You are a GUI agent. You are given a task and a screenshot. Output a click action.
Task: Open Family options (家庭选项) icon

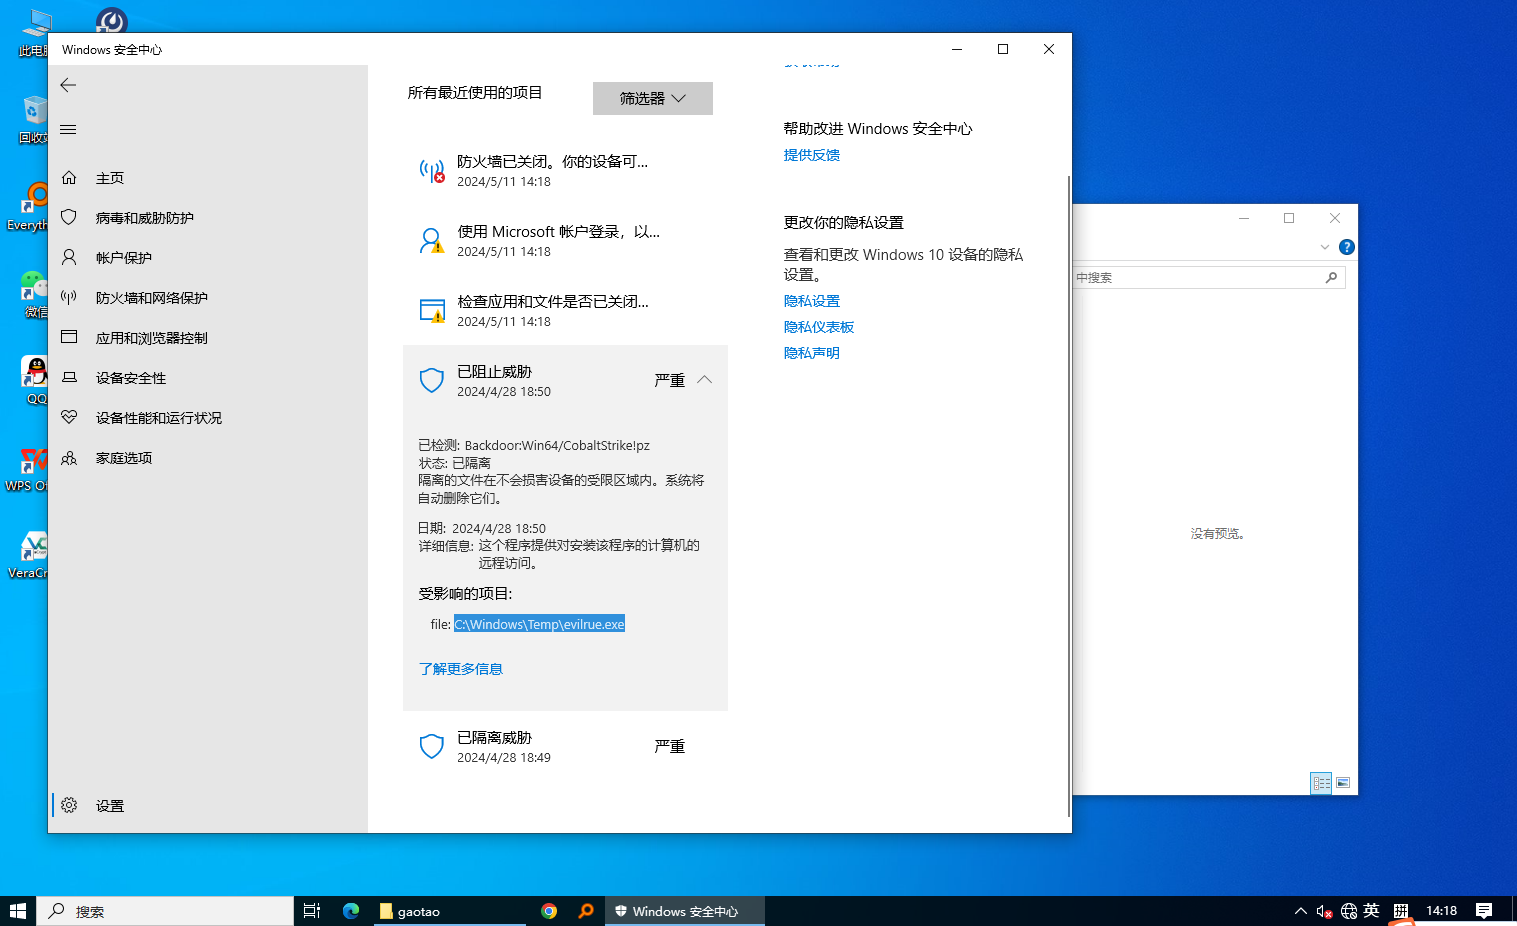pos(69,458)
